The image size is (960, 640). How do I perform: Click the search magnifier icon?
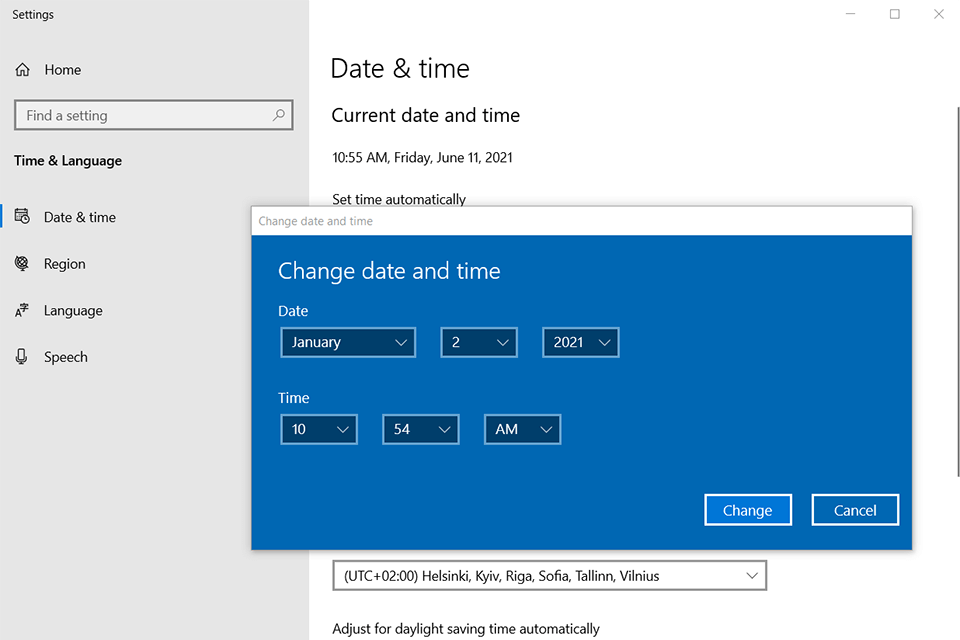(x=279, y=116)
